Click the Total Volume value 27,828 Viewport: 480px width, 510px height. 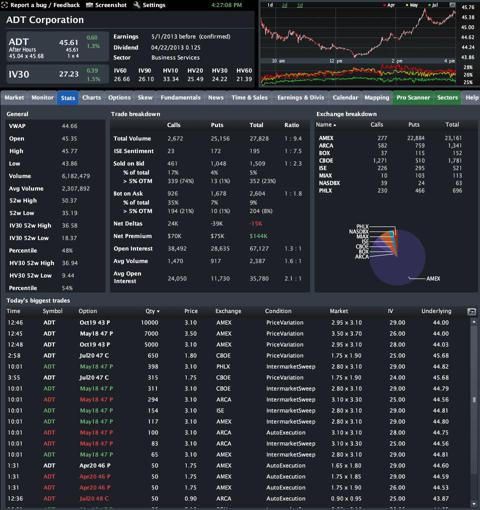(x=259, y=138)
